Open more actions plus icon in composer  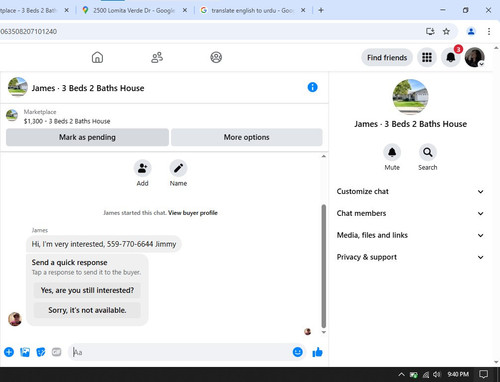[x=9, y=352]
